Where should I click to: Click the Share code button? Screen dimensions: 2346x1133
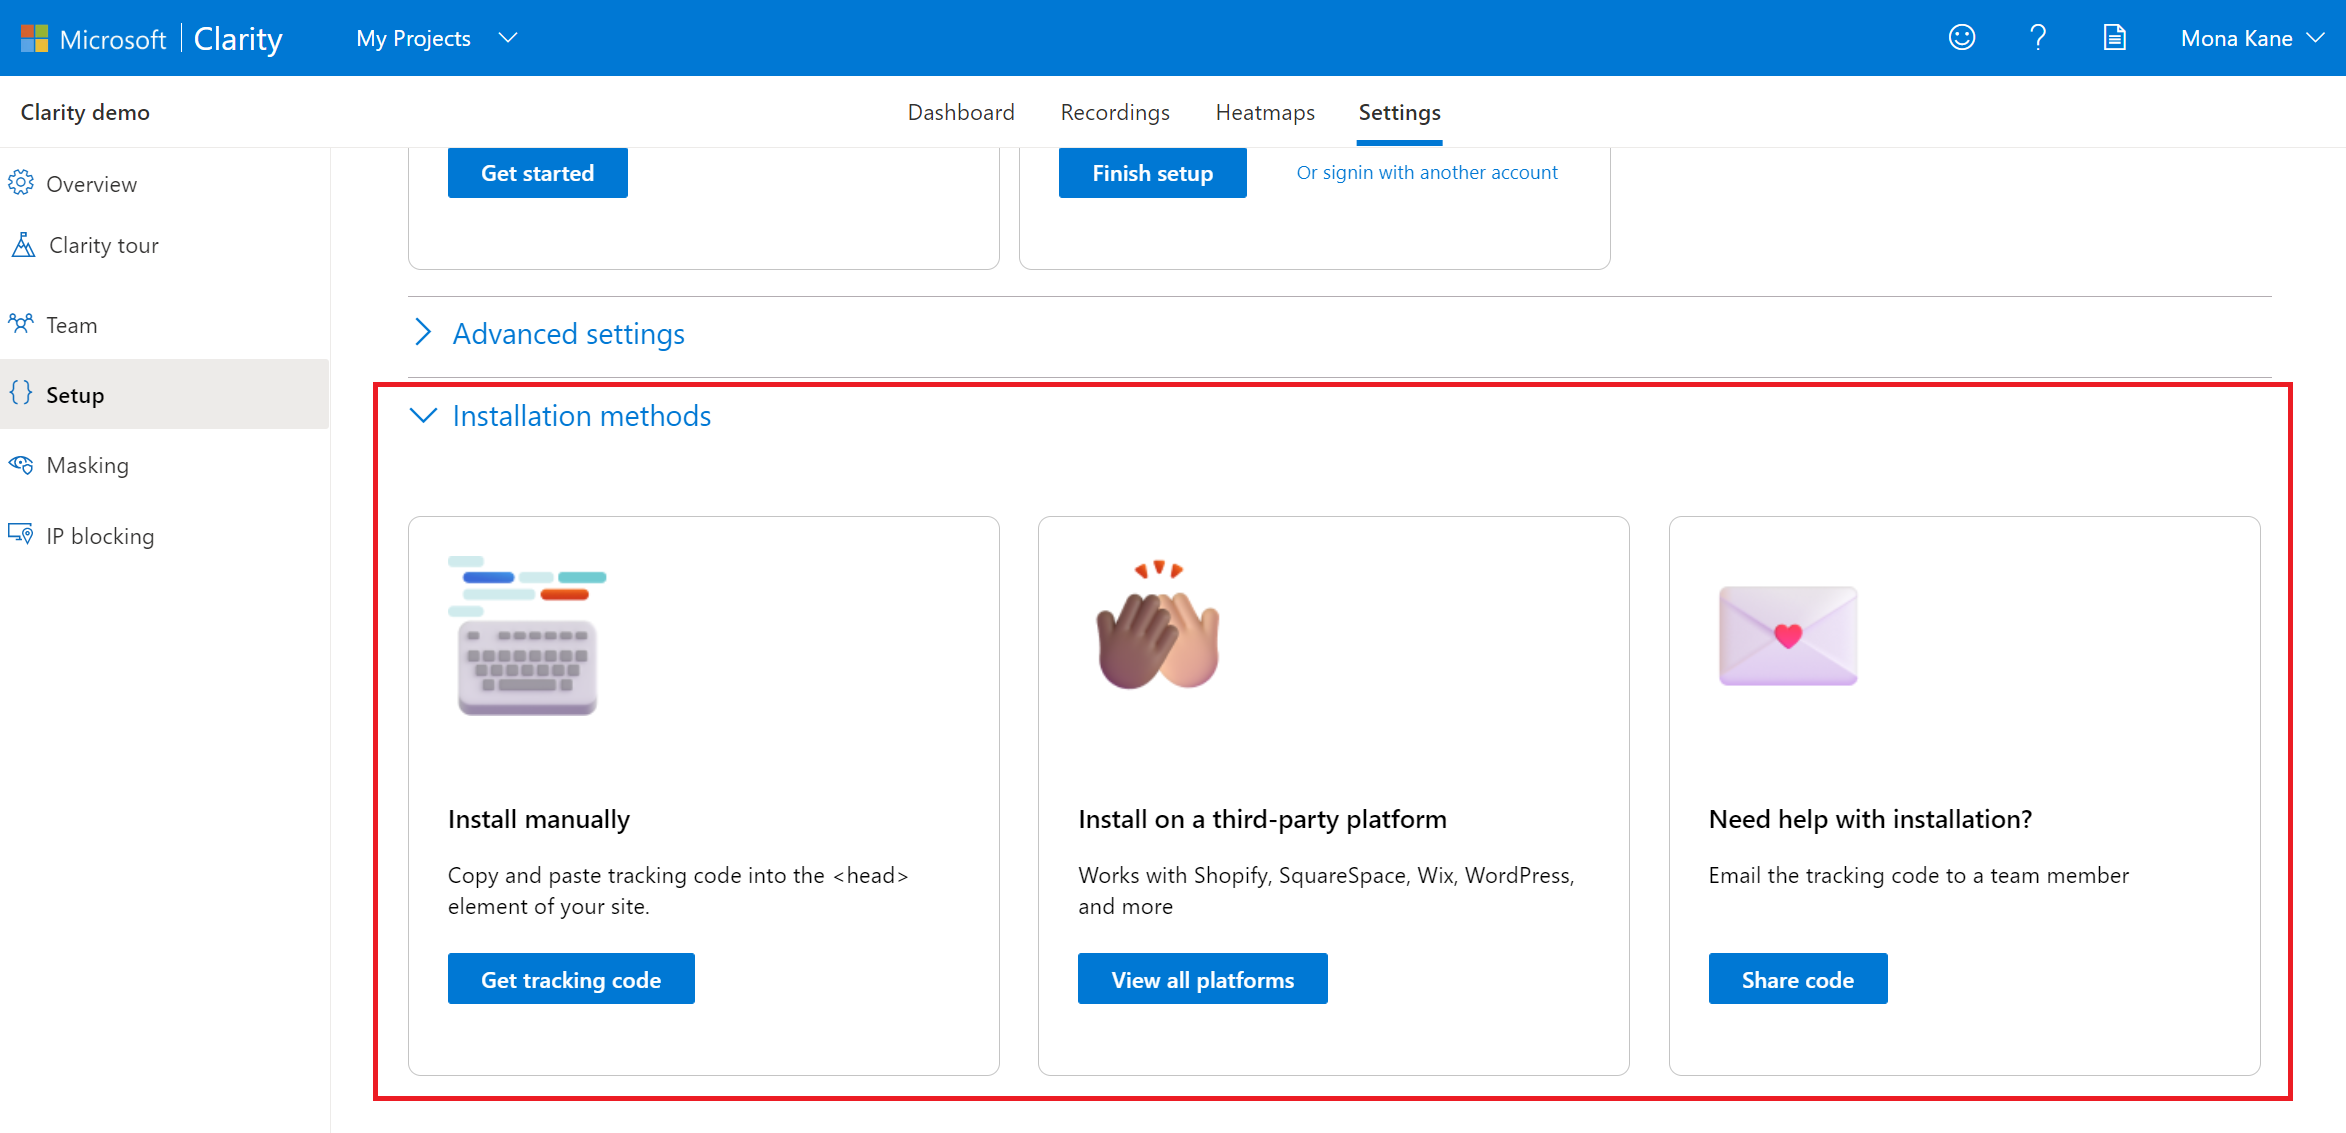click(1798, 979)
